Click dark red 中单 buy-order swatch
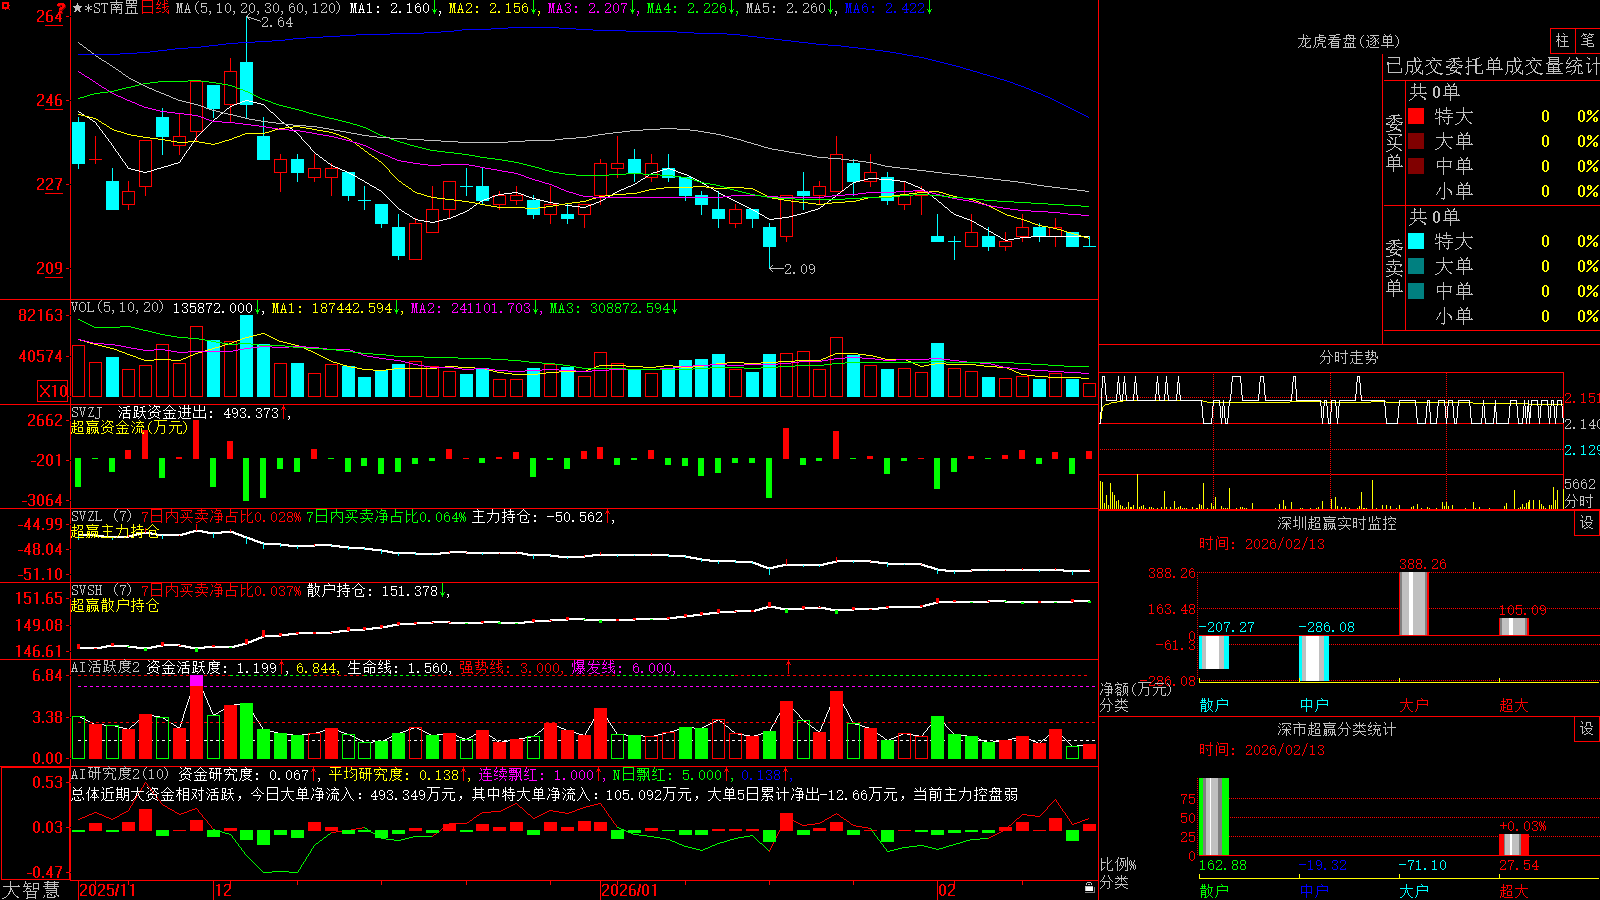Viewport: 1600px width, 900px height. [1416, 165]
